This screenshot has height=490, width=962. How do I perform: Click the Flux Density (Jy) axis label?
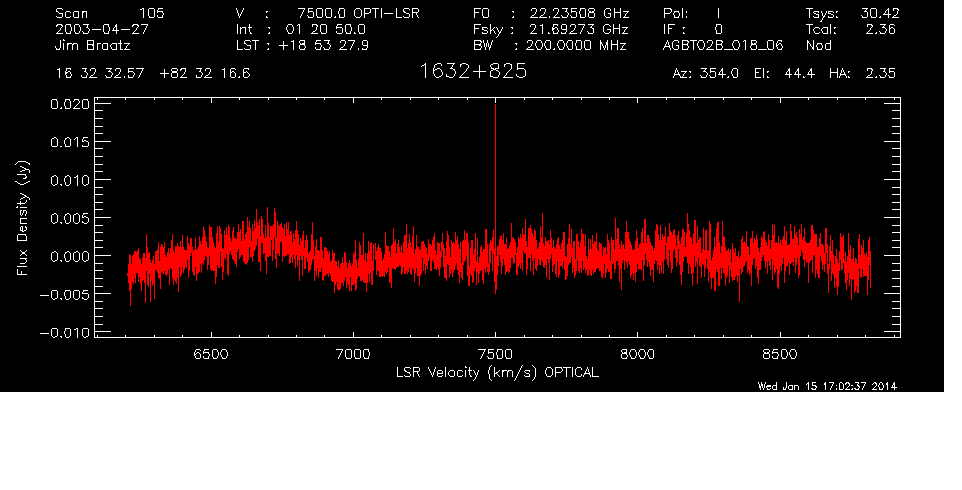pos(23,218)
